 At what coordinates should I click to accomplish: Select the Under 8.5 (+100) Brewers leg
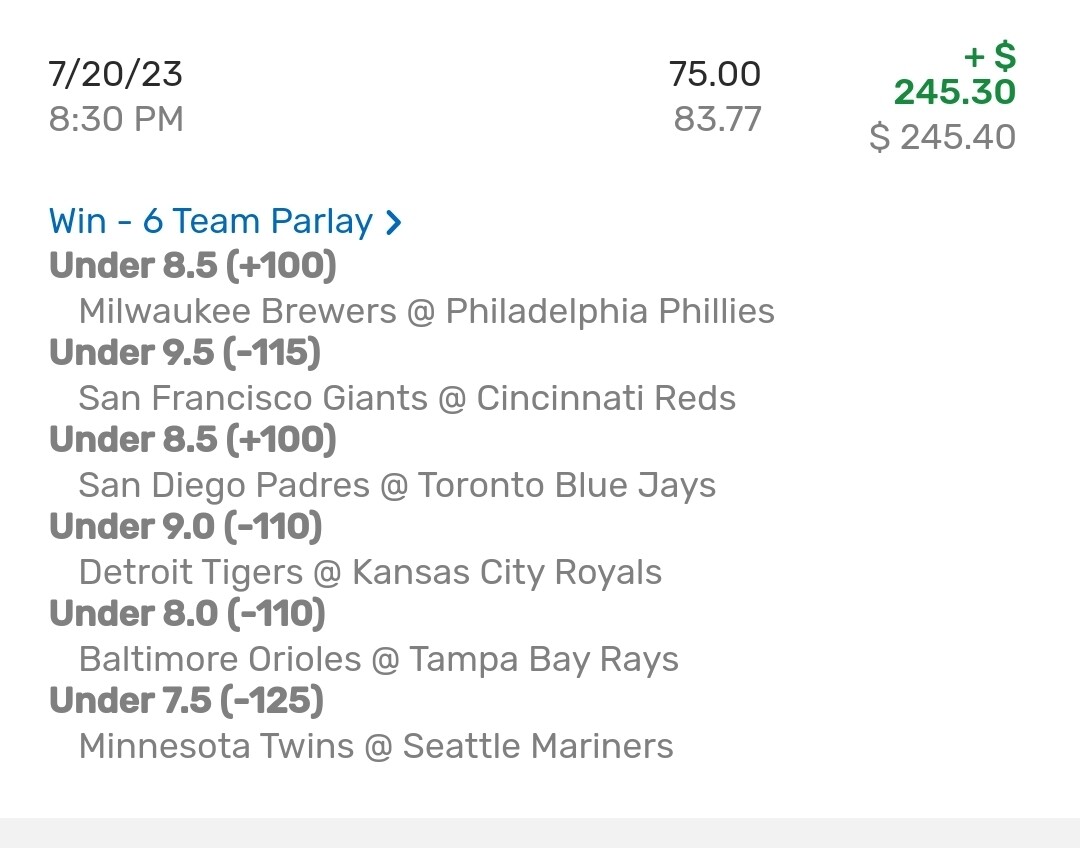coord(193,266)
